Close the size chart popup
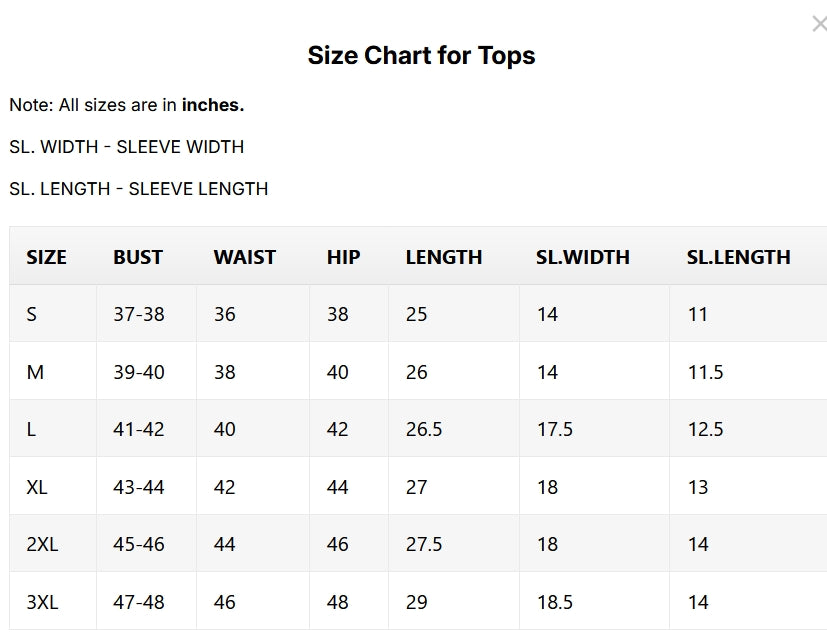 pos(819,24)
